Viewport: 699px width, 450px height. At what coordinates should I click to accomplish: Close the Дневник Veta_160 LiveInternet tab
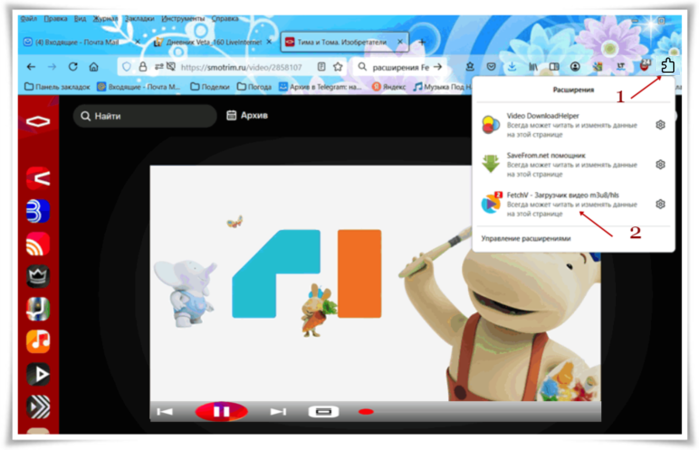[269, 41]
